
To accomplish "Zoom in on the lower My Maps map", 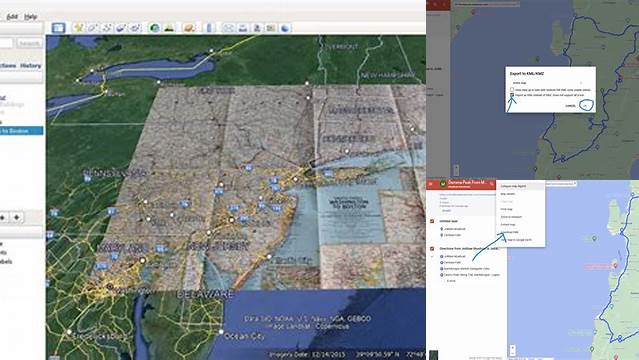I will click(513, 347).
